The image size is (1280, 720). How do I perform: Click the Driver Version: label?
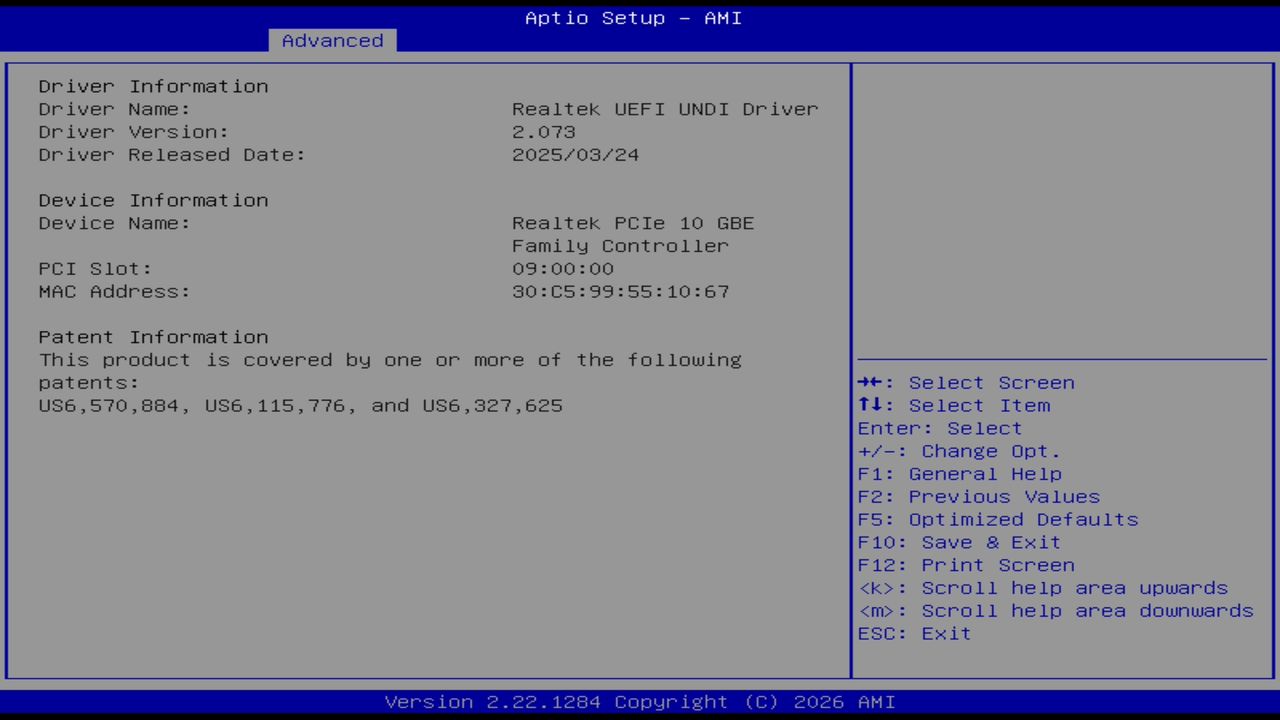pos(134,132)
